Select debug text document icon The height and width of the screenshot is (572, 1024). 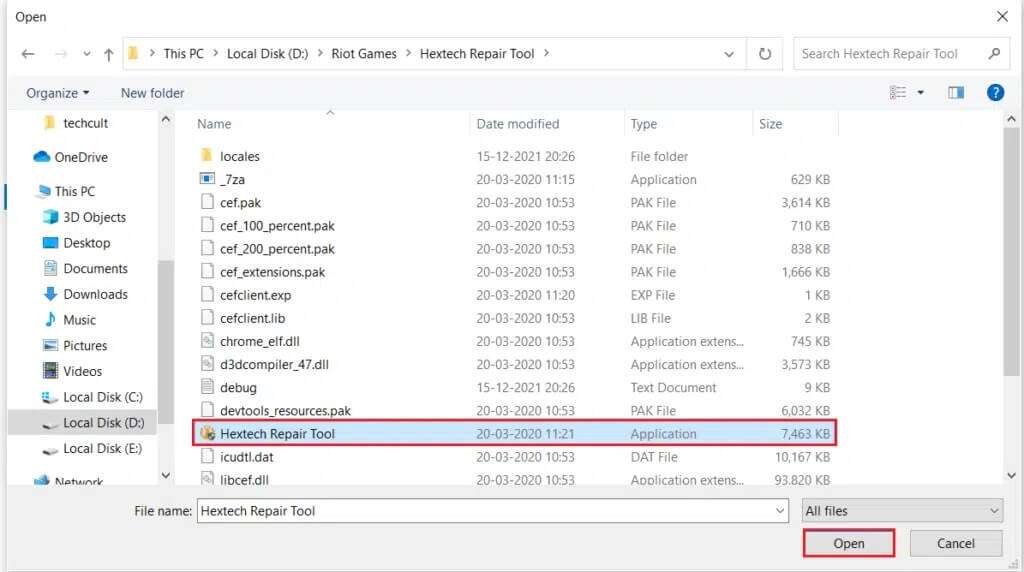click(207, 387)
